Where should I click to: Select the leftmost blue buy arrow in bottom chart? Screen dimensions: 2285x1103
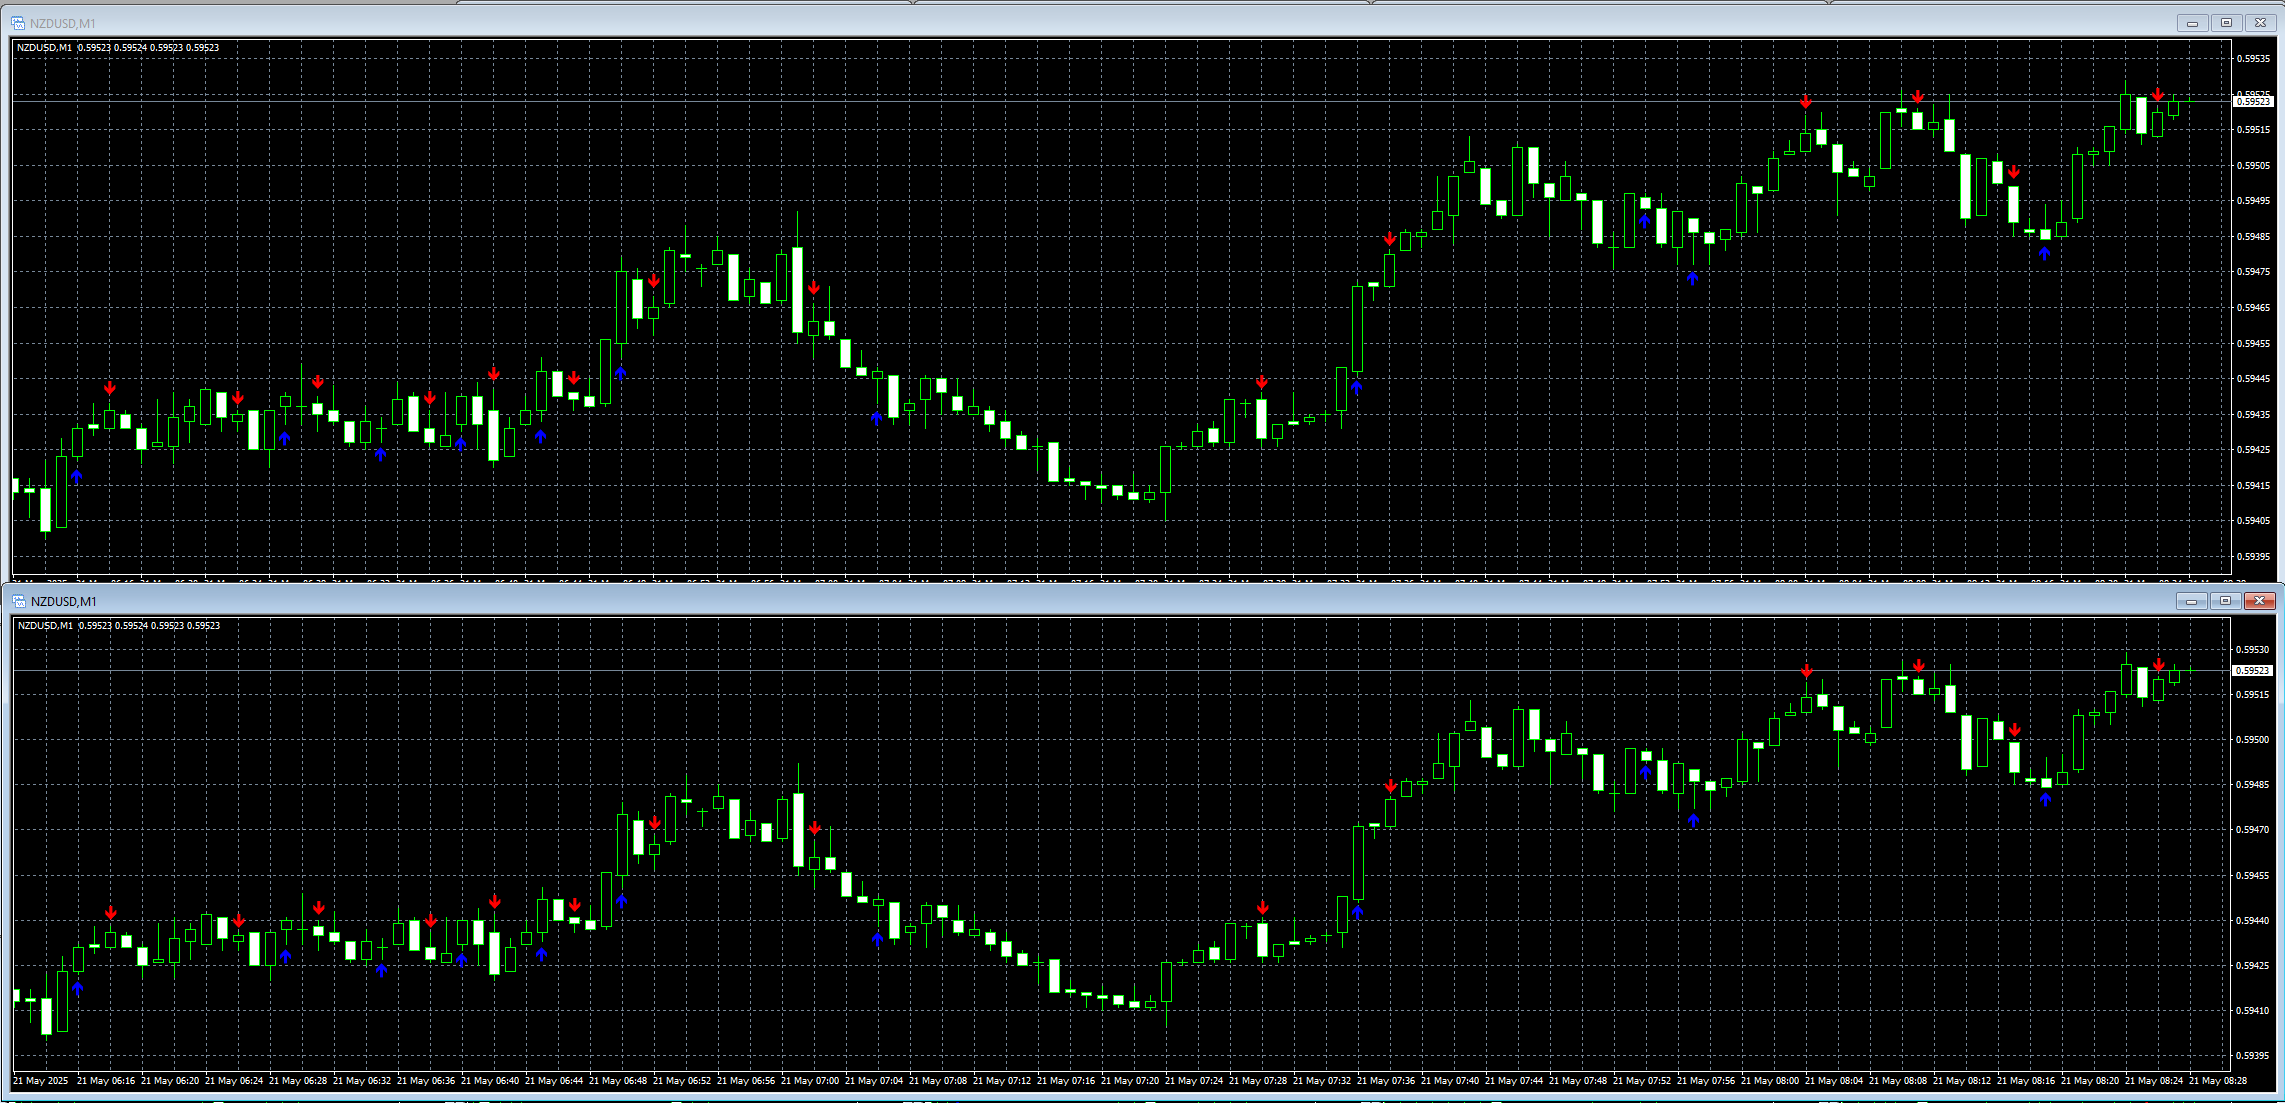(78, 988)
